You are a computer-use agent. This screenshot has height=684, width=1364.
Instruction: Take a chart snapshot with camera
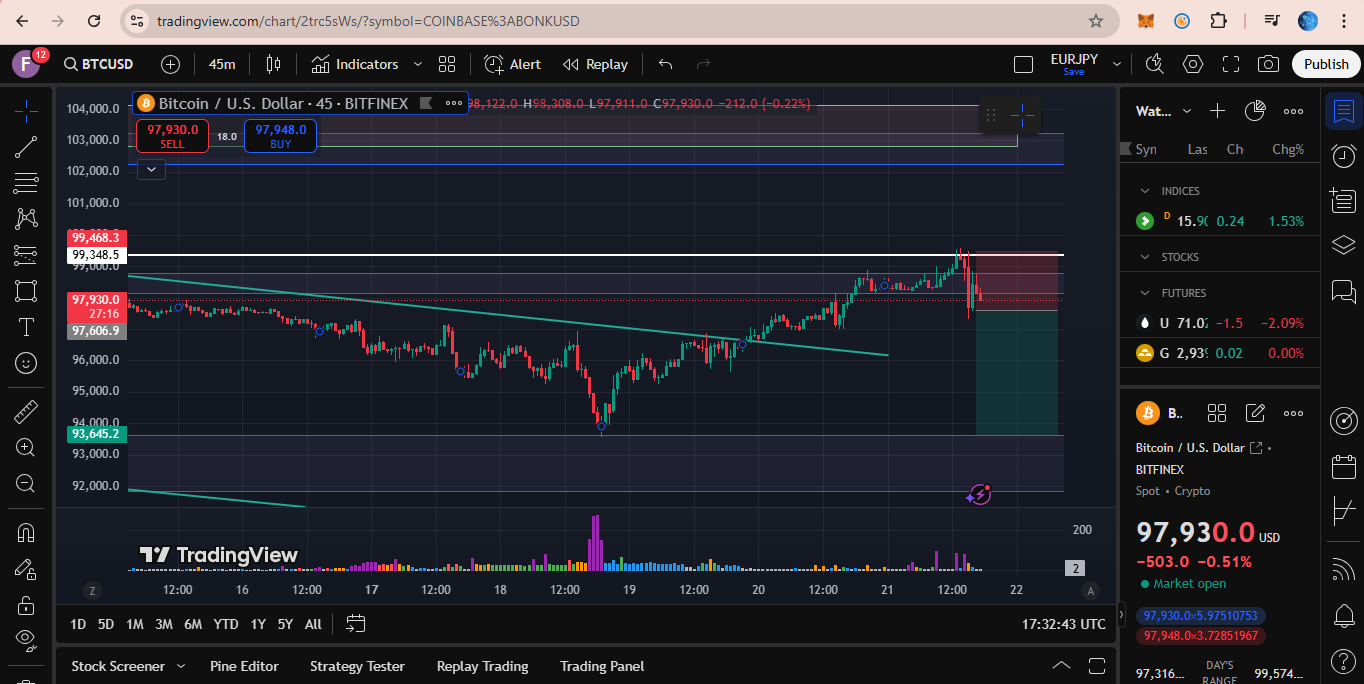1269,64
